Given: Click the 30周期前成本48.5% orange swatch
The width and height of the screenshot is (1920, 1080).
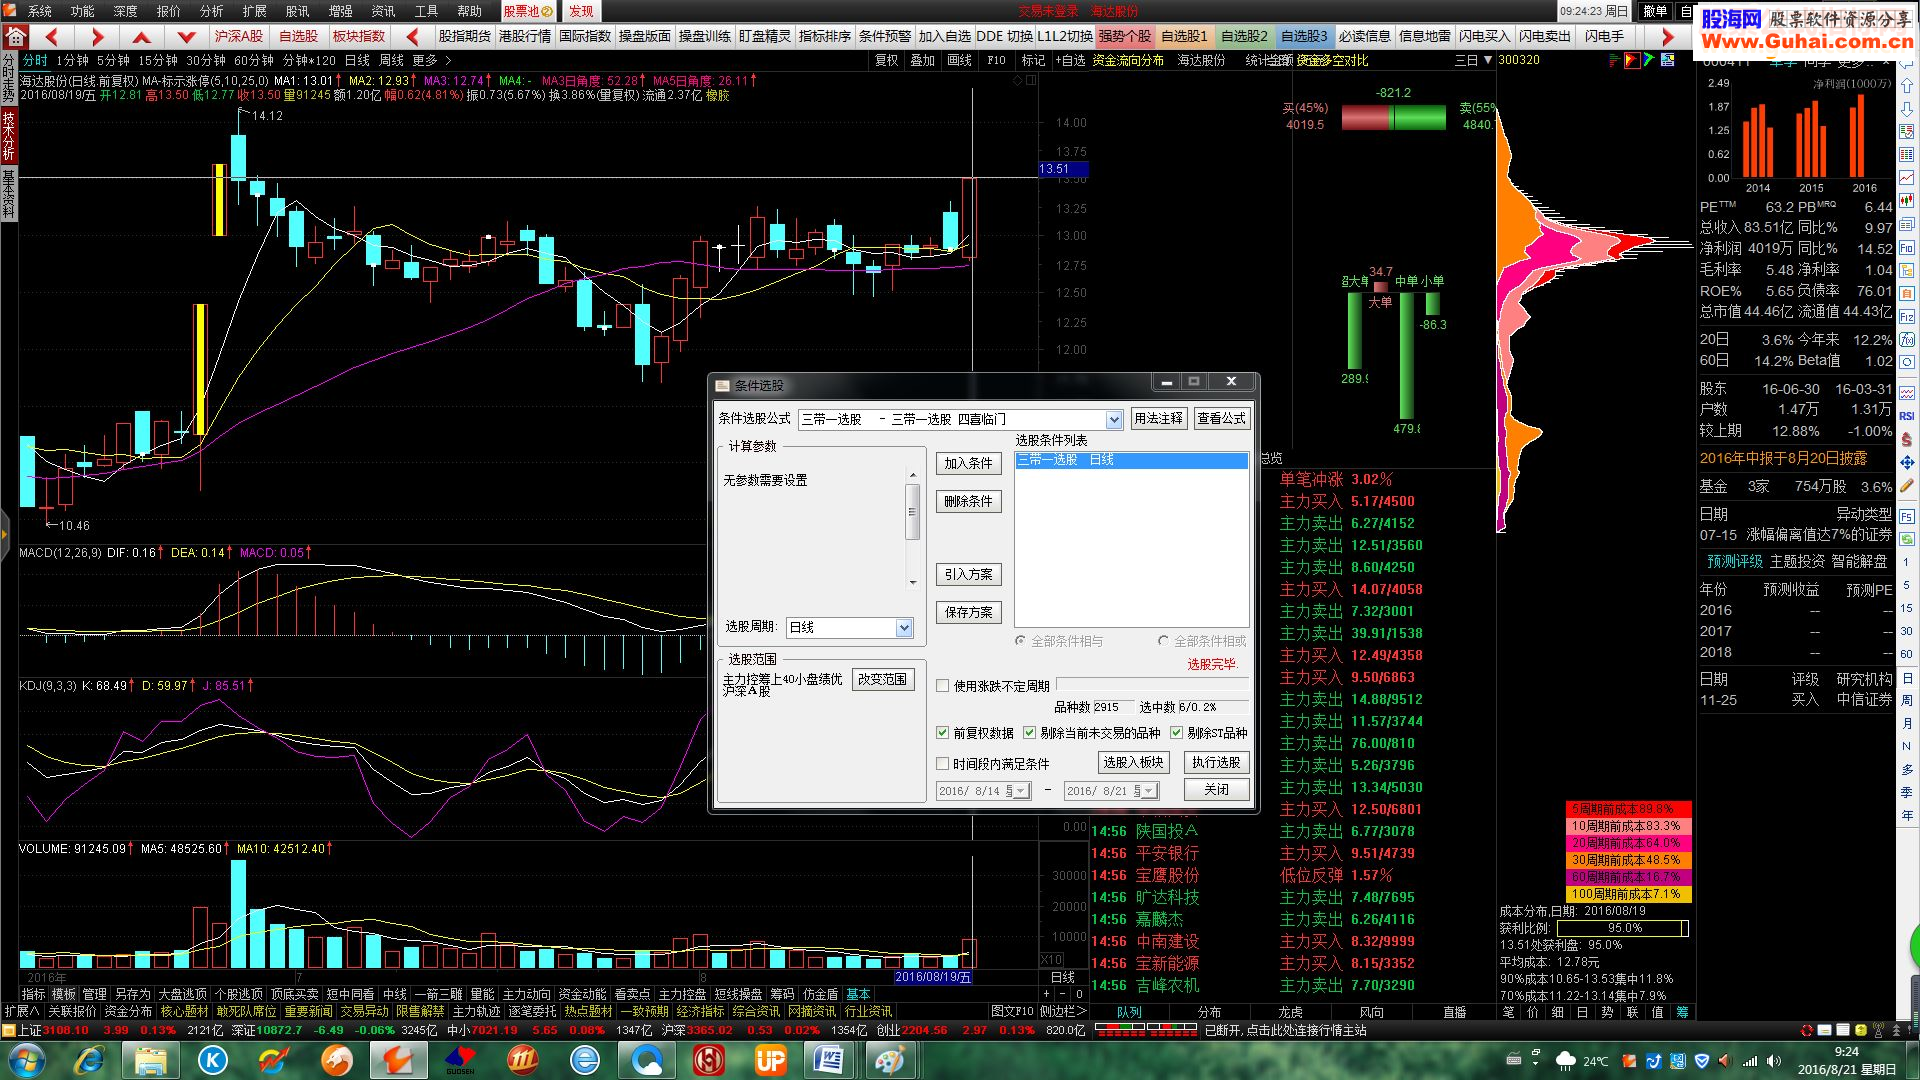Looking at the screenshot, I should click(1628, 860).
